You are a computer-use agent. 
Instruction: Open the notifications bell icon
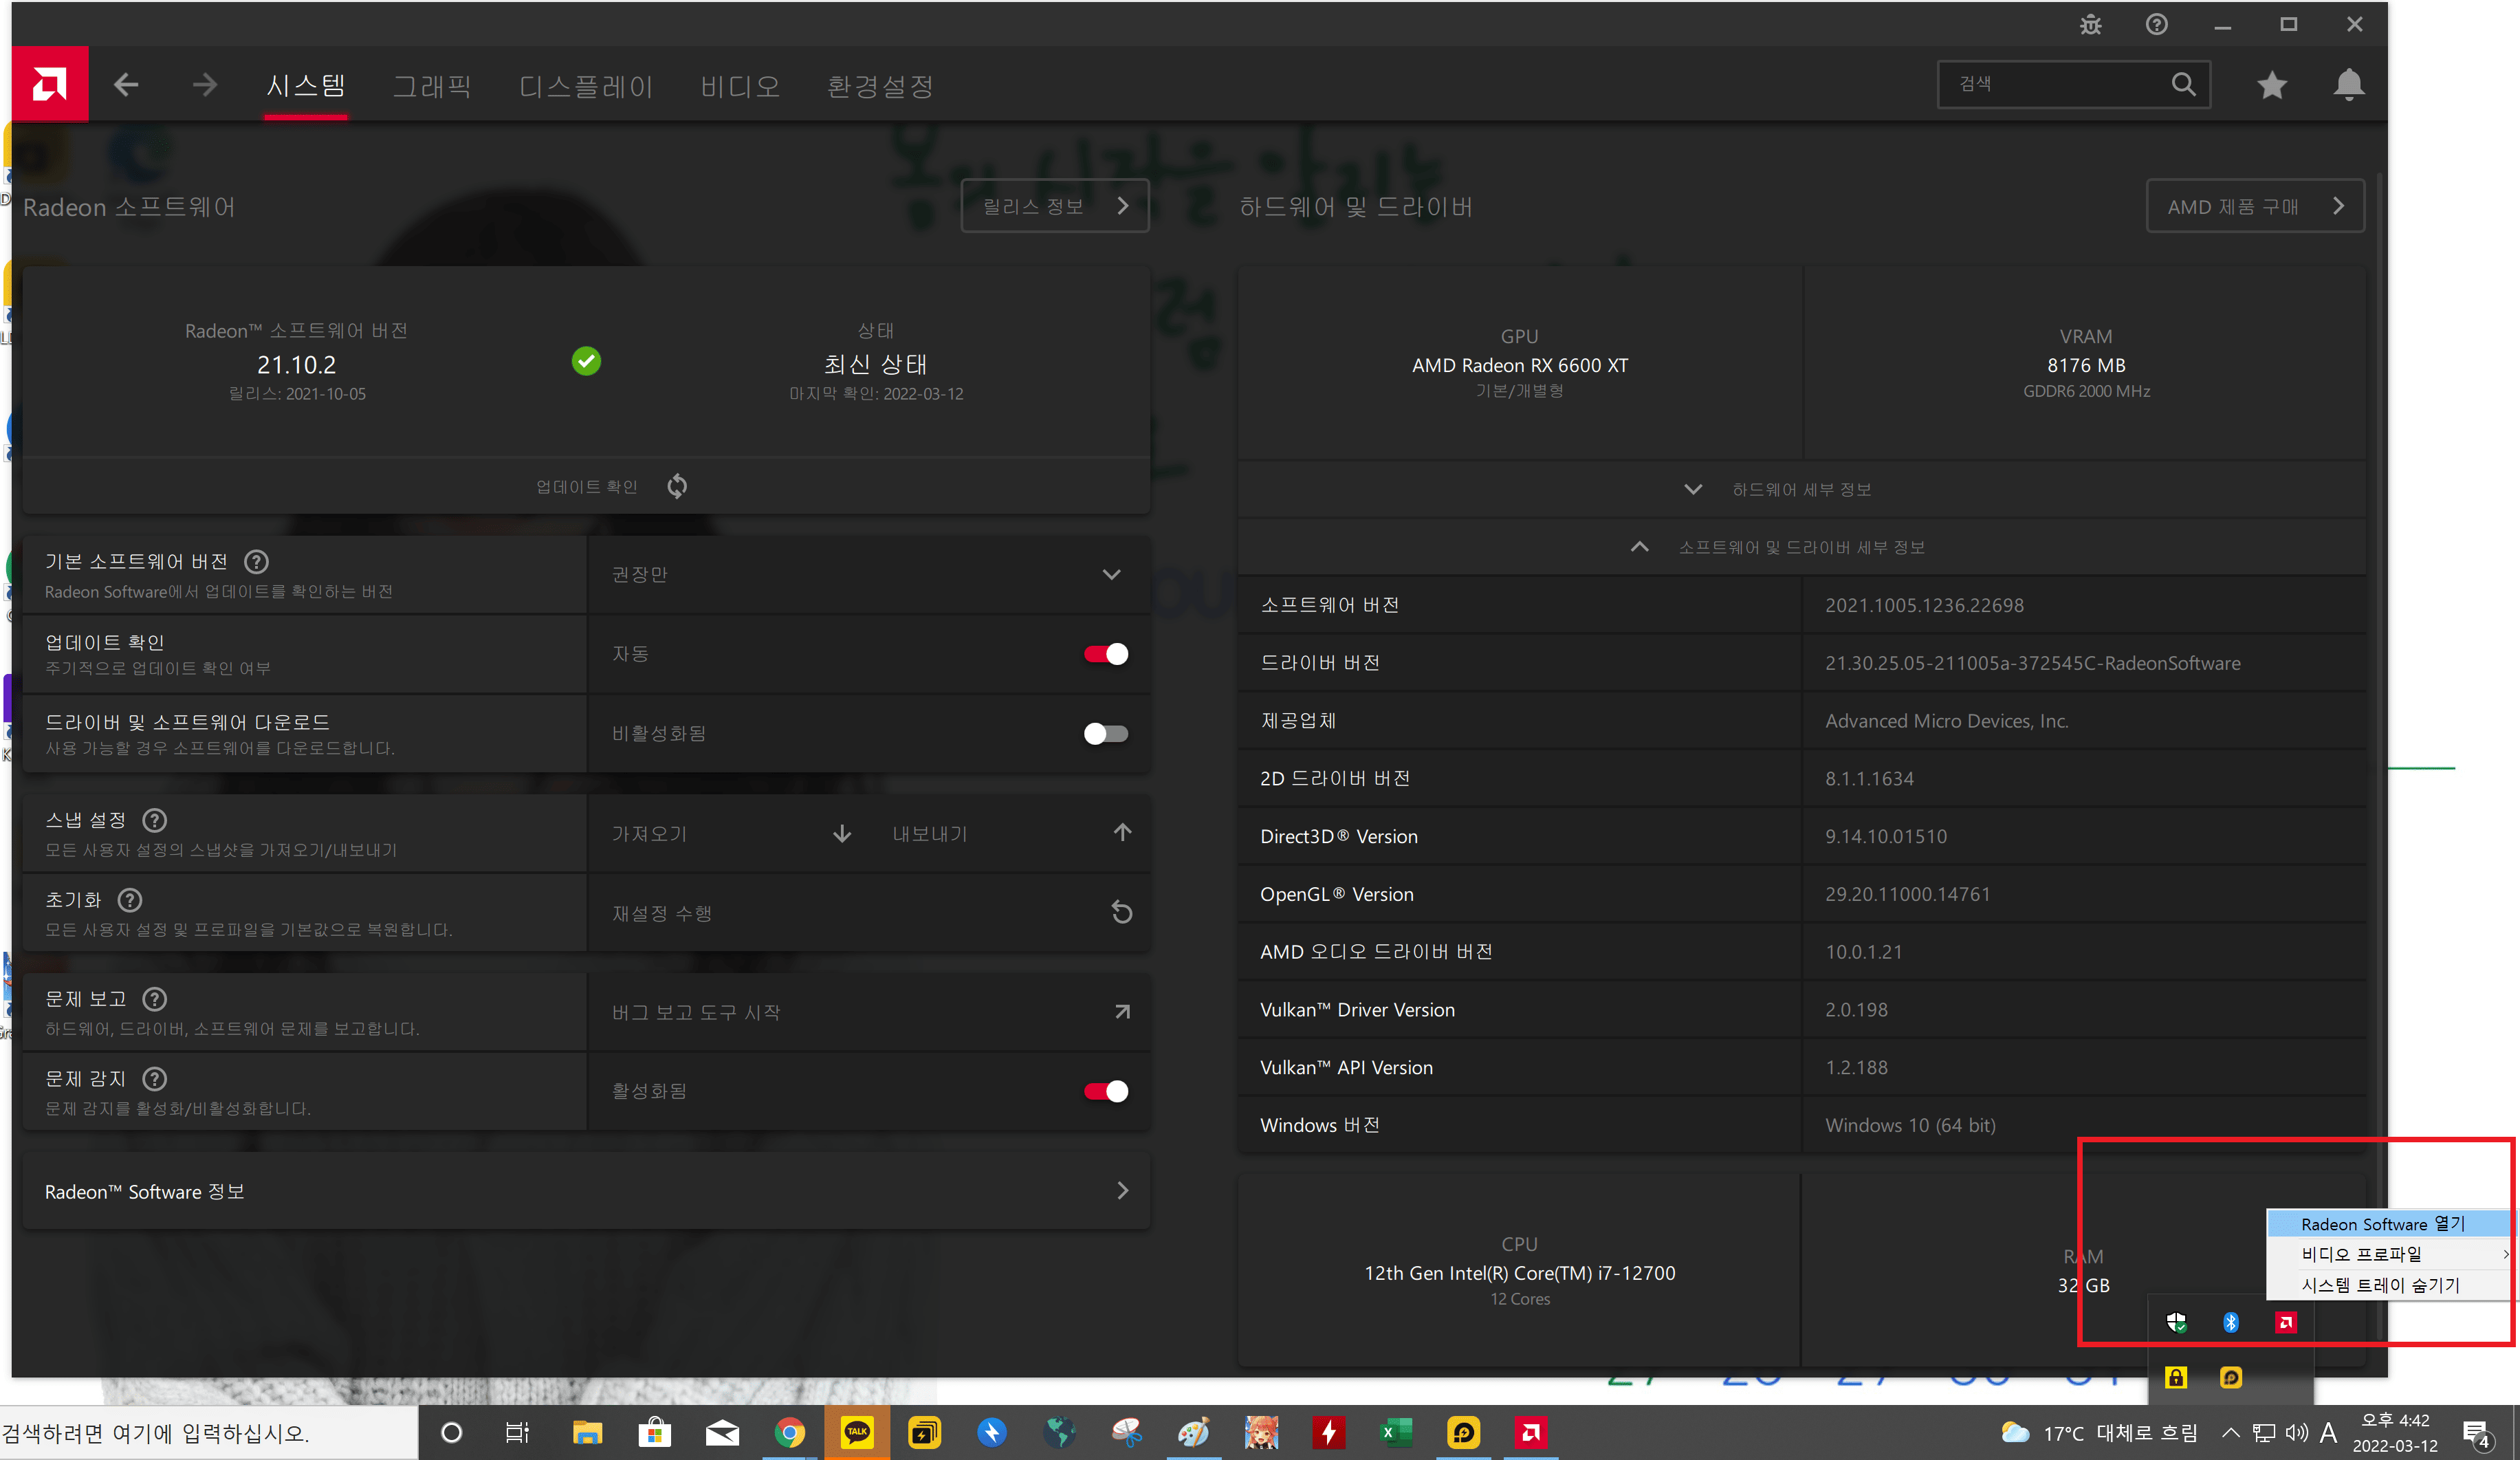tap(2349, 85)
